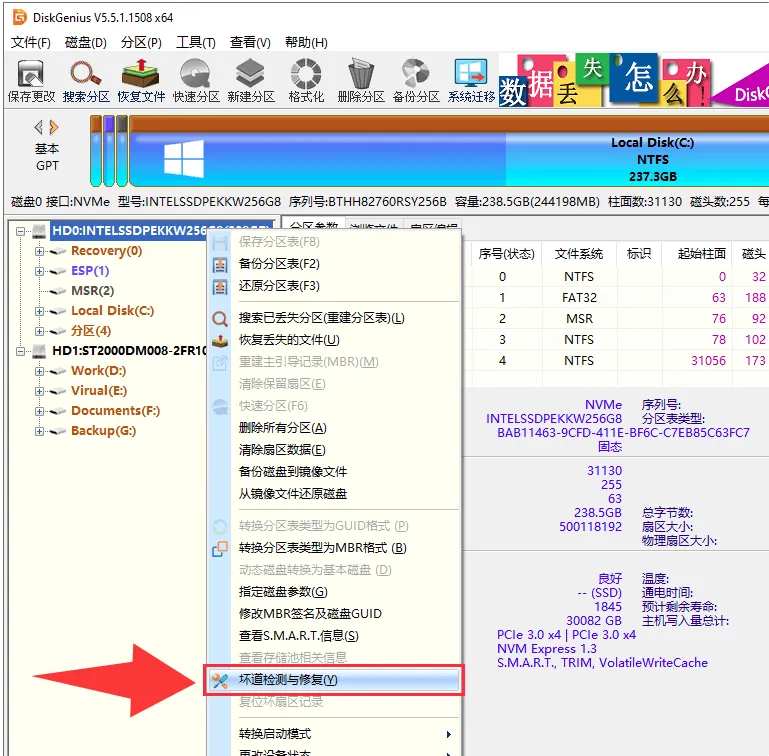Choose 修改MBR签名及磁盘GUID menu entry
This screenshot has width=769, height=756.
point(334,614)
